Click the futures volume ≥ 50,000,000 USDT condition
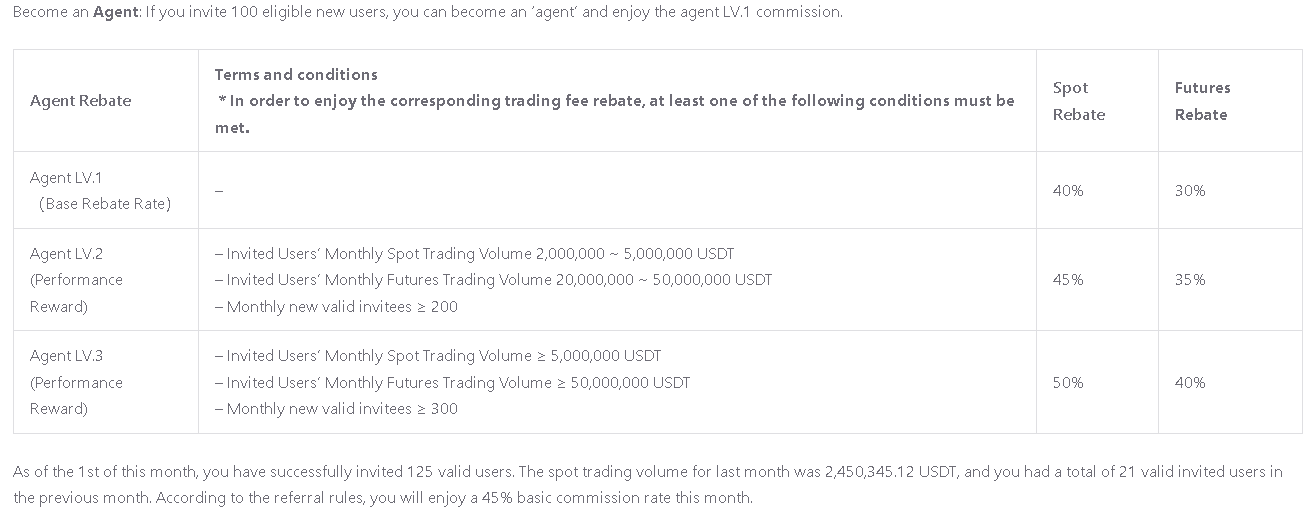The image size is (1315, 529). tap(452, 383)
